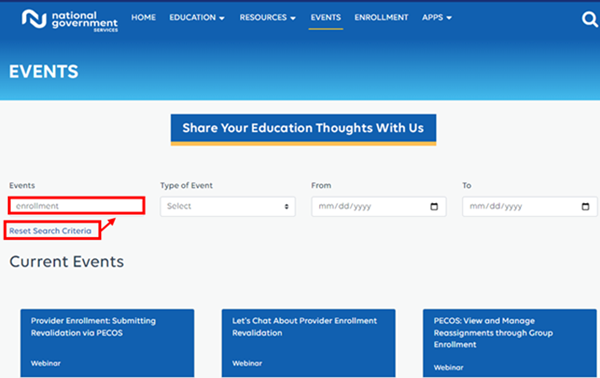
Task: Click the EVENTS page title
Action: 44,72
